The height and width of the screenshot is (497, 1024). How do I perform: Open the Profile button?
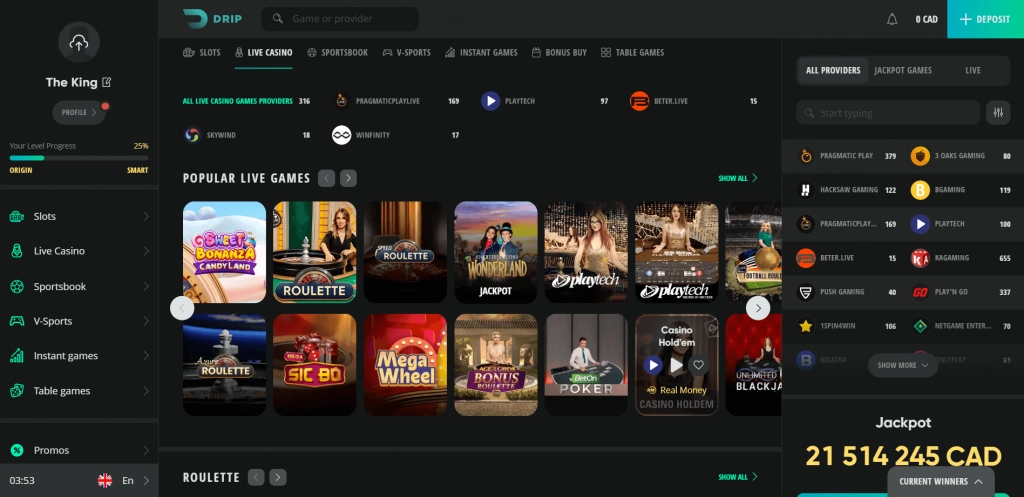pyautogui.click(x=79, y=112)
